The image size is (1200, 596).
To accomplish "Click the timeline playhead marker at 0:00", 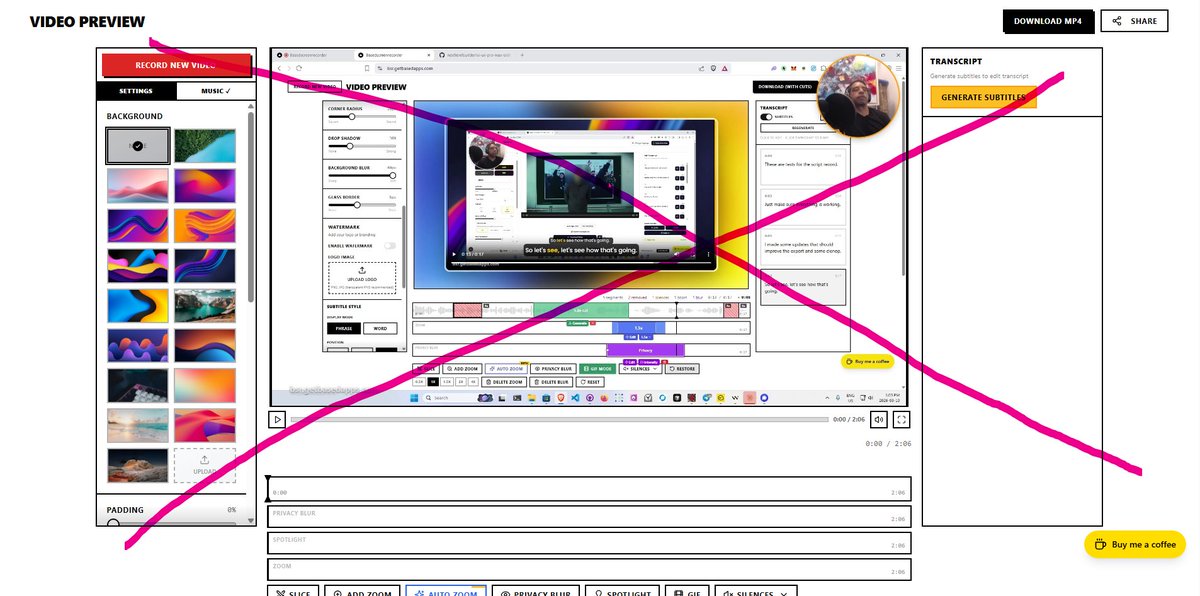I will tap(268, 488).
